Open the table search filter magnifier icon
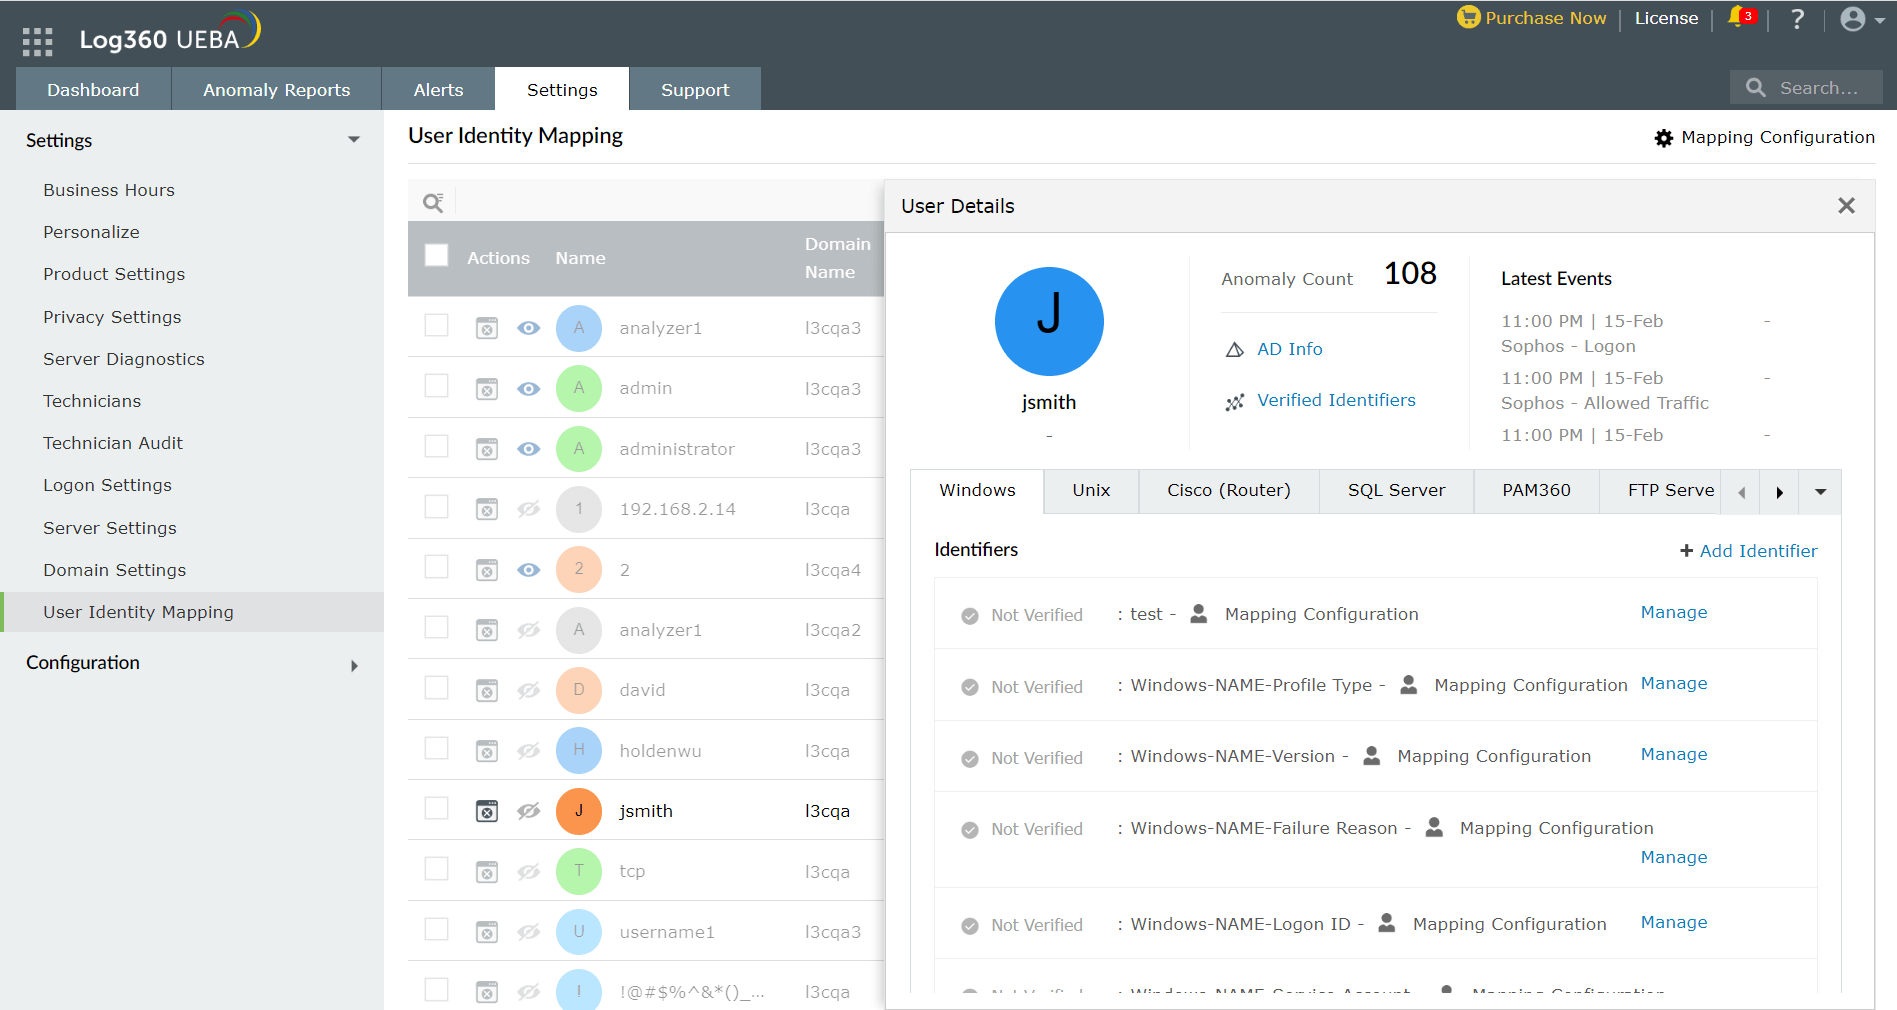Viewport: 1897px width, 1010px height. click(x=432, y=201)
